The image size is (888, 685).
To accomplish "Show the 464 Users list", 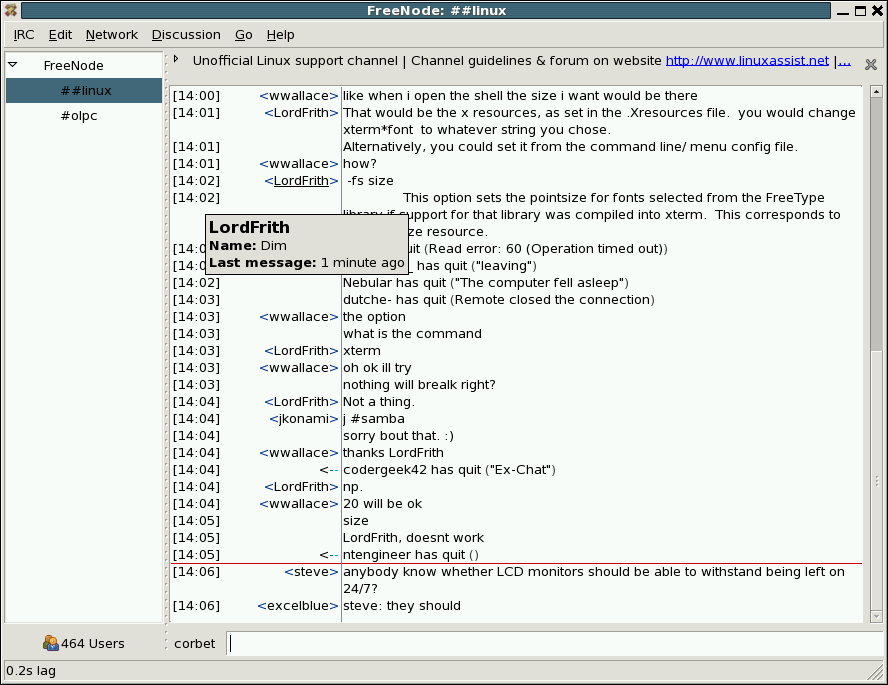I will (x=84, y=644).
